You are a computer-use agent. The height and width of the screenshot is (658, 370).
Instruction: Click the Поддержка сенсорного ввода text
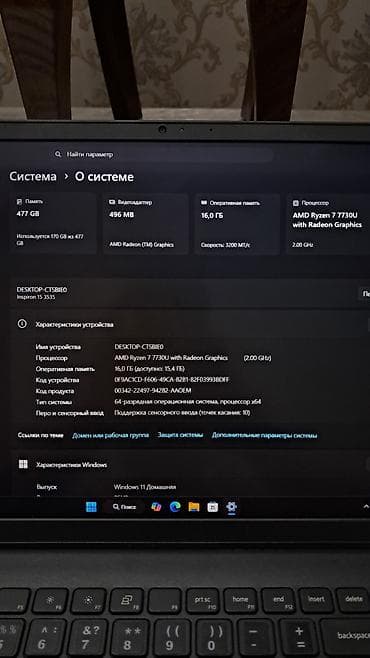[182, 413]
